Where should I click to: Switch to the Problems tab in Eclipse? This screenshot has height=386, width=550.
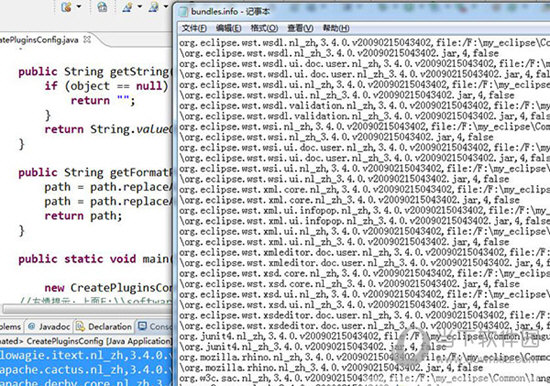(11, 326)
